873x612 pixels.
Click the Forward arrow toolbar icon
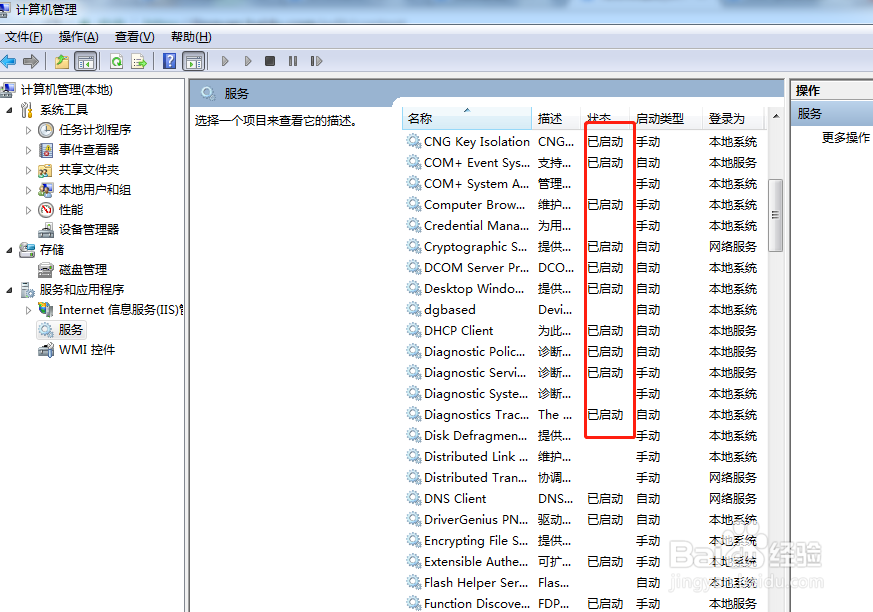[x=31, y=61]
